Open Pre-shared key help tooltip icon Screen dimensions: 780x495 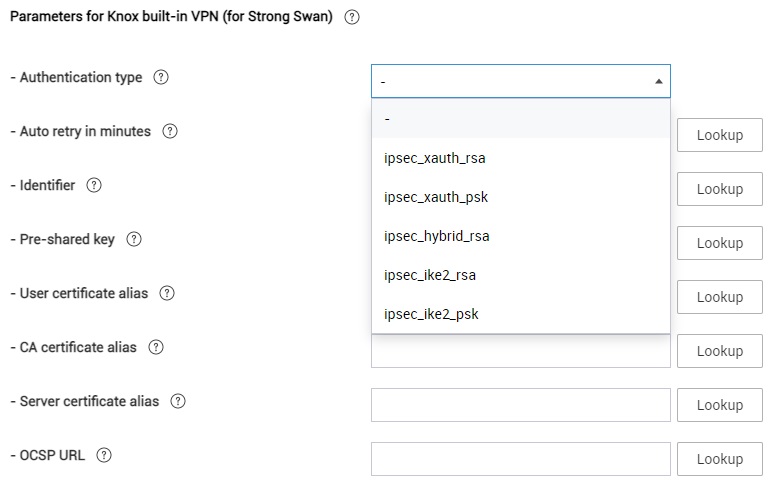(134, 240)
